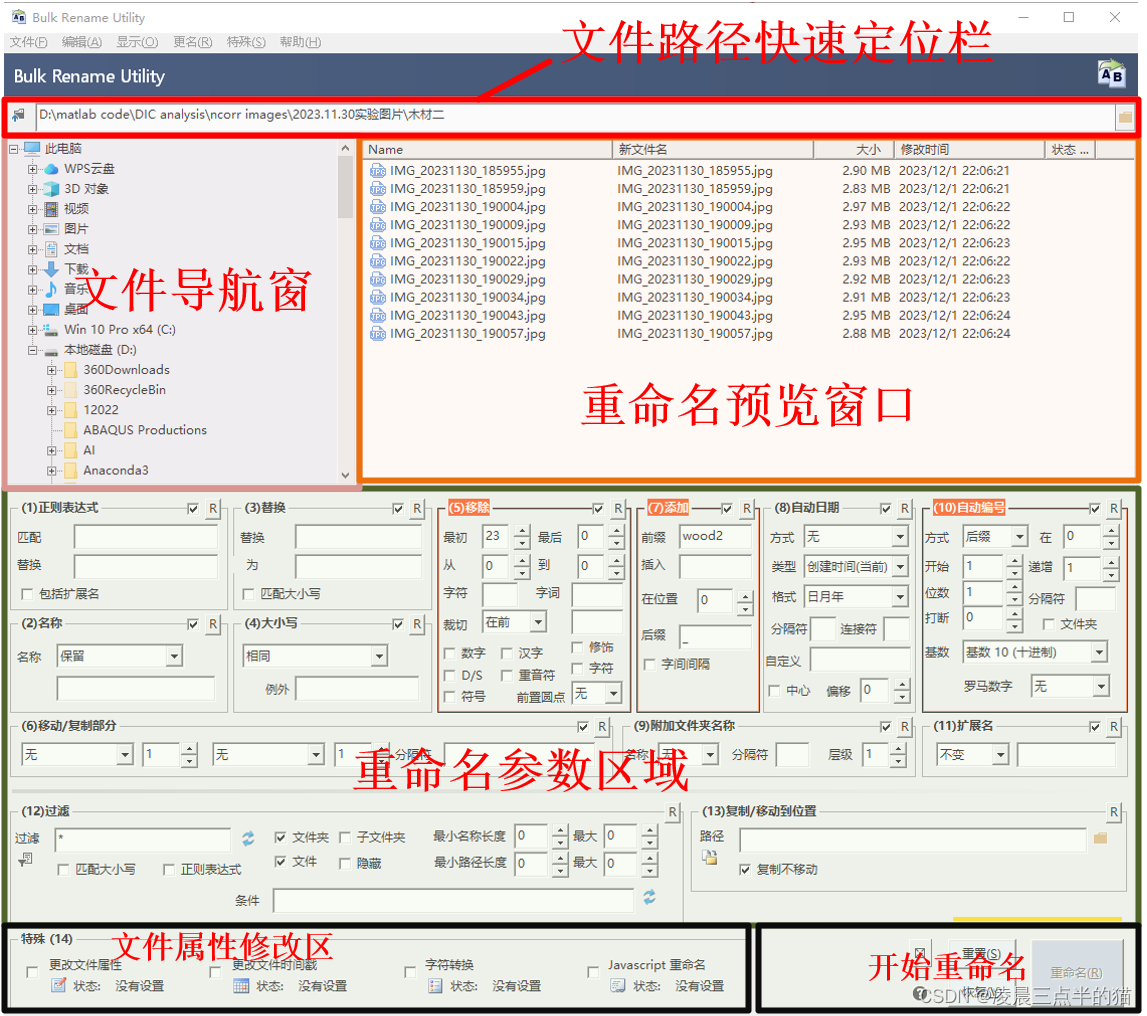Click JPG icon of IMG_20231130_190057.jpg
The image size is (1147, 1016).
tap(377, 334)
